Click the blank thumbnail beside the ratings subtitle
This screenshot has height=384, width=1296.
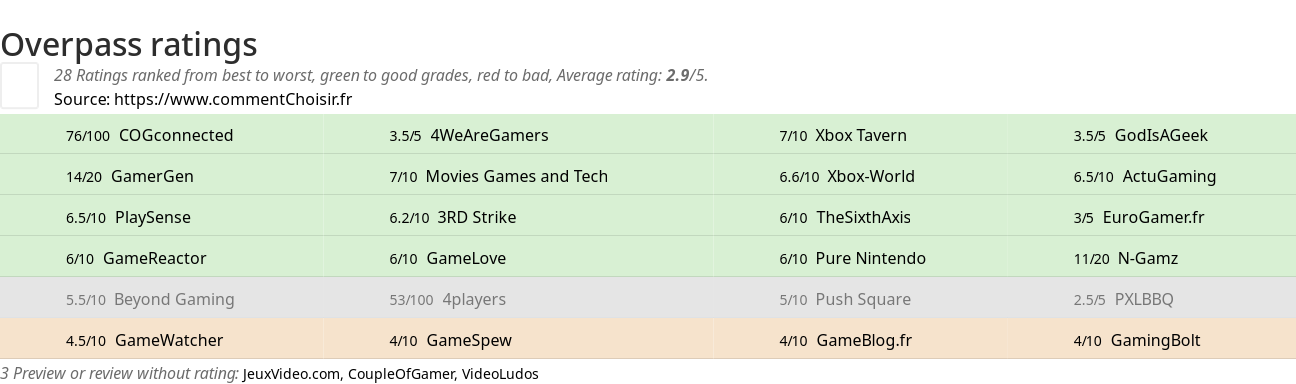point(19,85)
